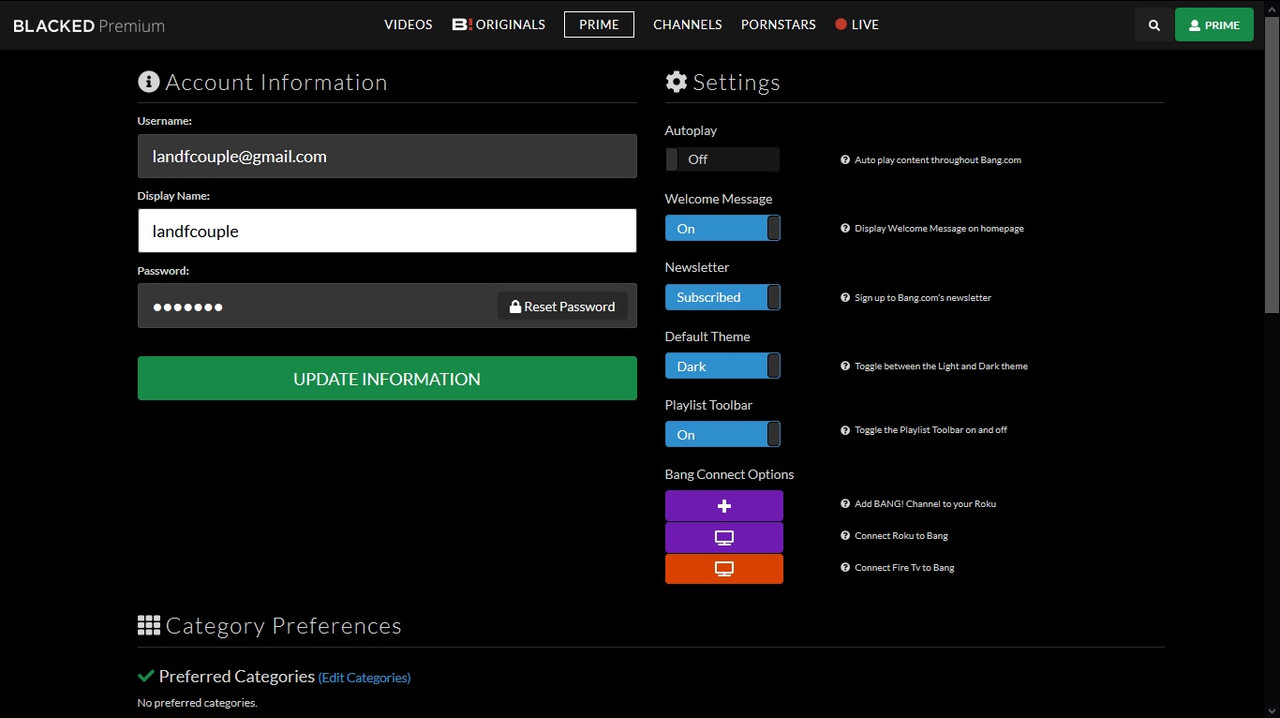The image size is (1280, 718).
Task: Go to the ORIGINALS section
Action: 499,25
